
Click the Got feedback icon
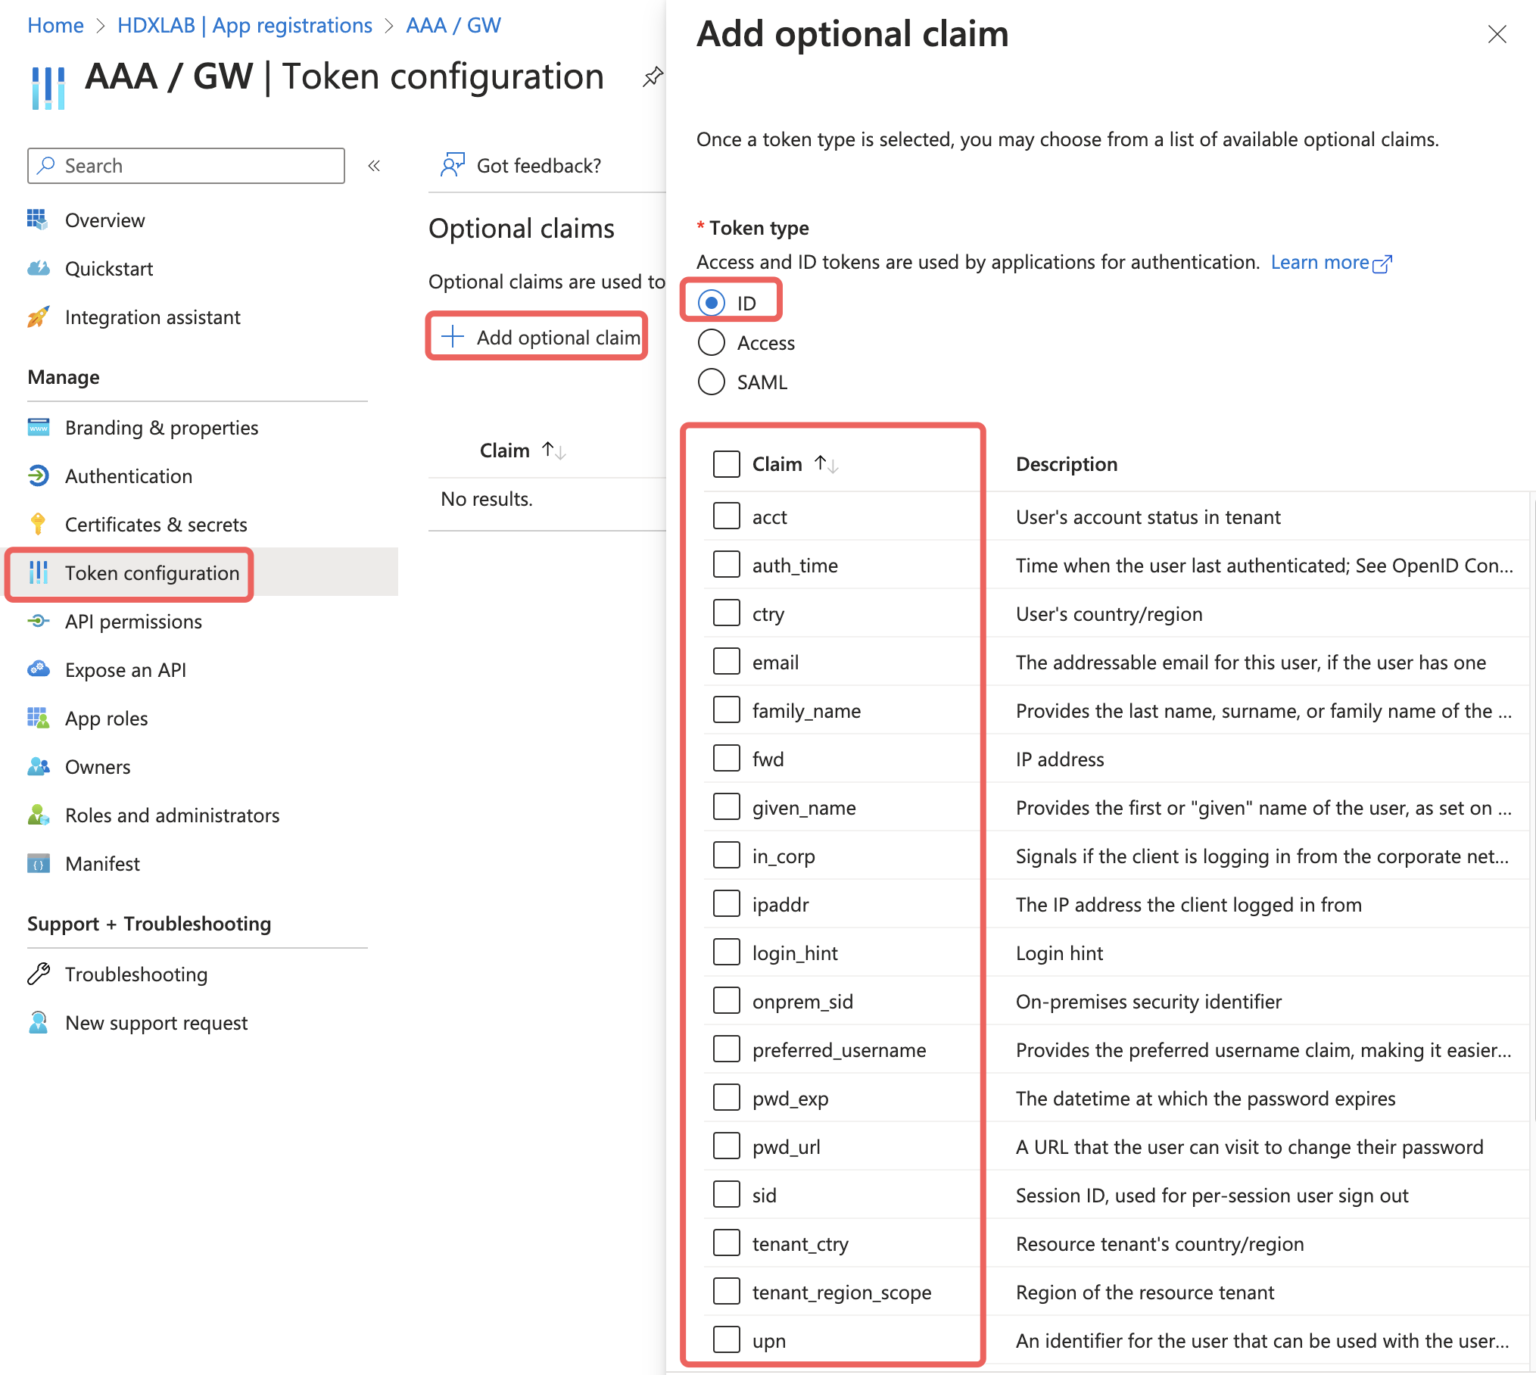452,165
